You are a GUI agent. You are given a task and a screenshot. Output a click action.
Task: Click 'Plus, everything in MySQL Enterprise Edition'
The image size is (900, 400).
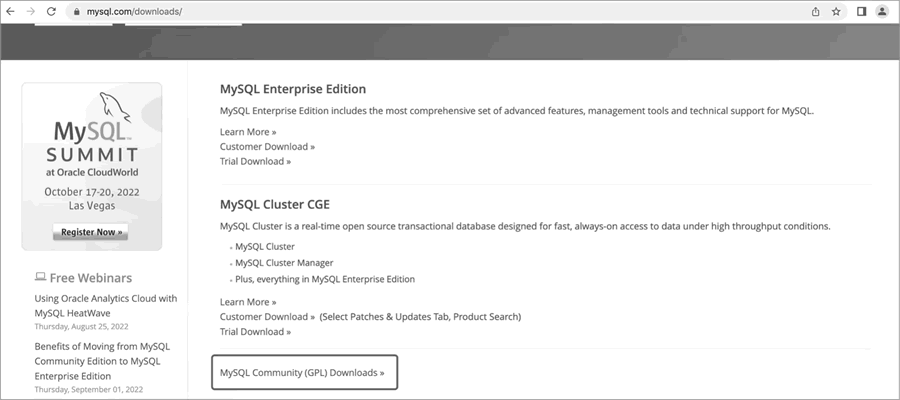(325, 279)
